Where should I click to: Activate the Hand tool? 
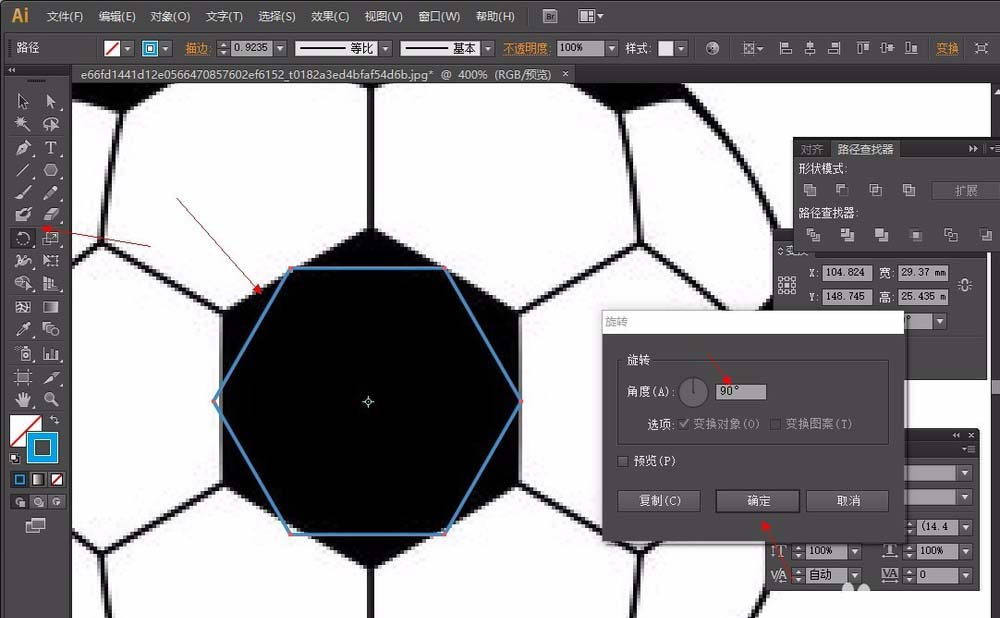pos(23,400)
